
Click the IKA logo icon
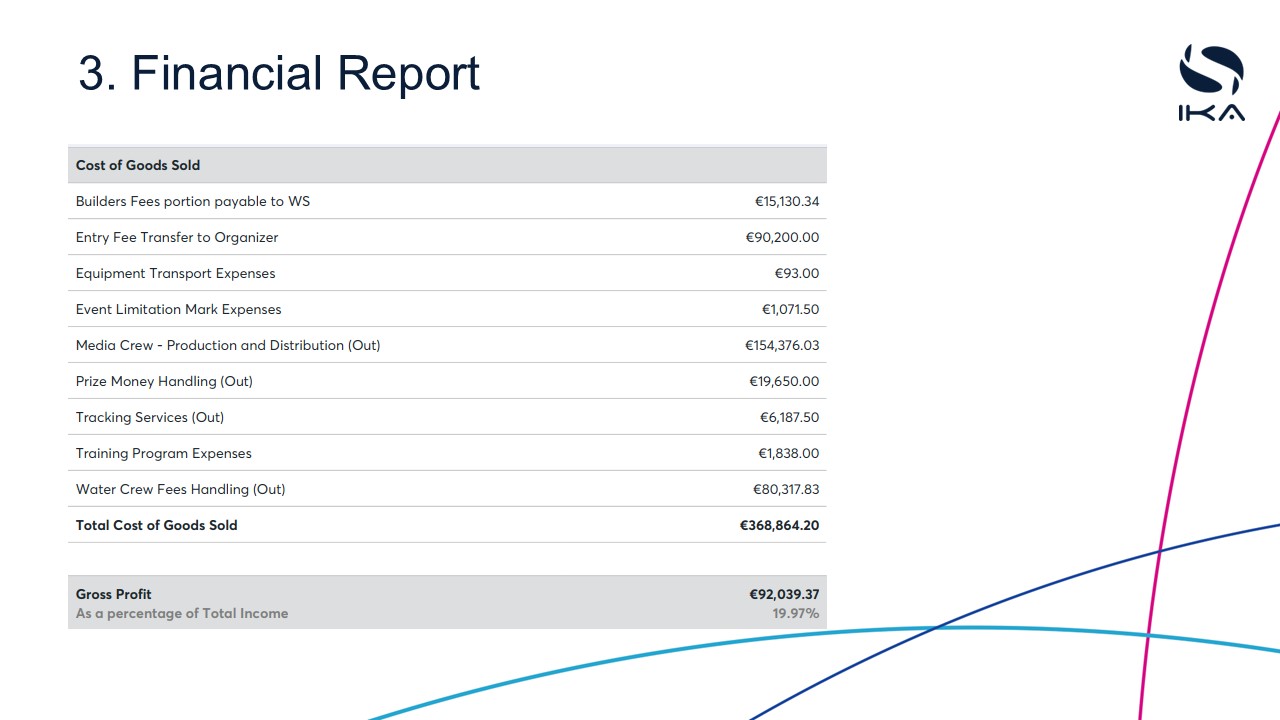tap(1211, 83)
